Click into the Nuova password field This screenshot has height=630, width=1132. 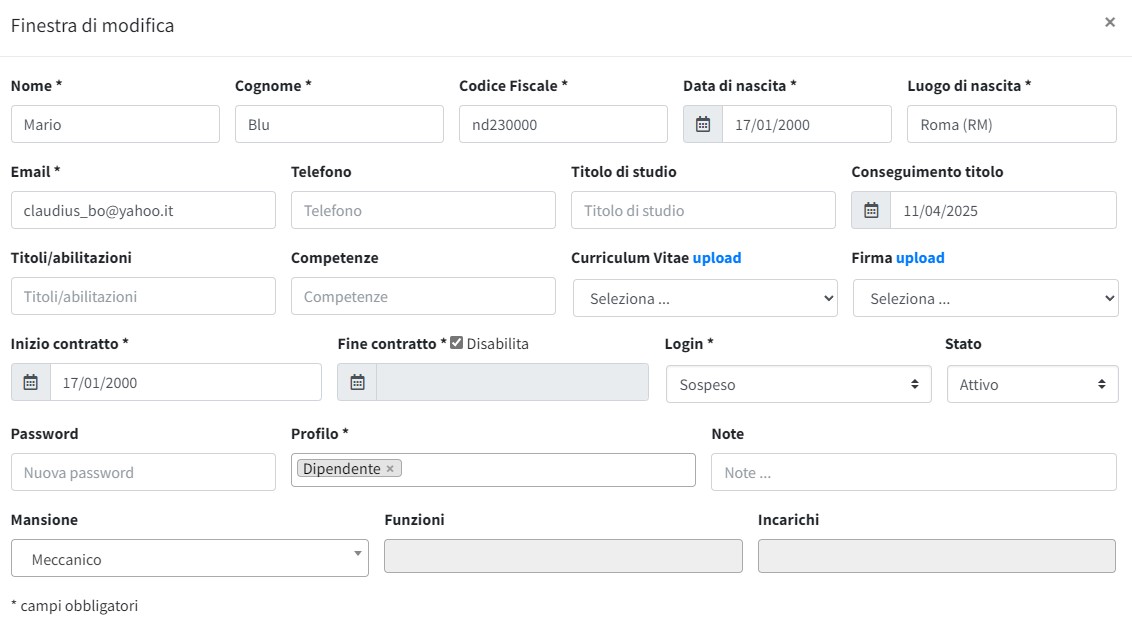click(x=143, y=473)
